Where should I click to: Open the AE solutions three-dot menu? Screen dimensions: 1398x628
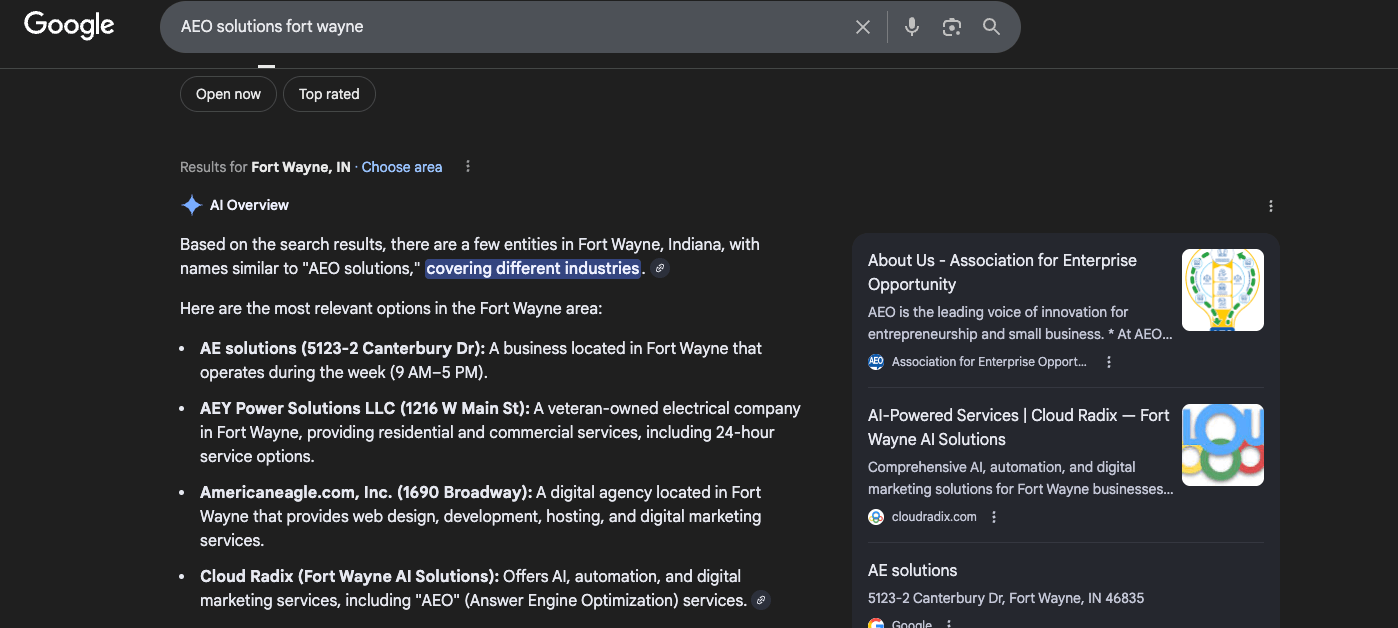(x=947, y=623)
